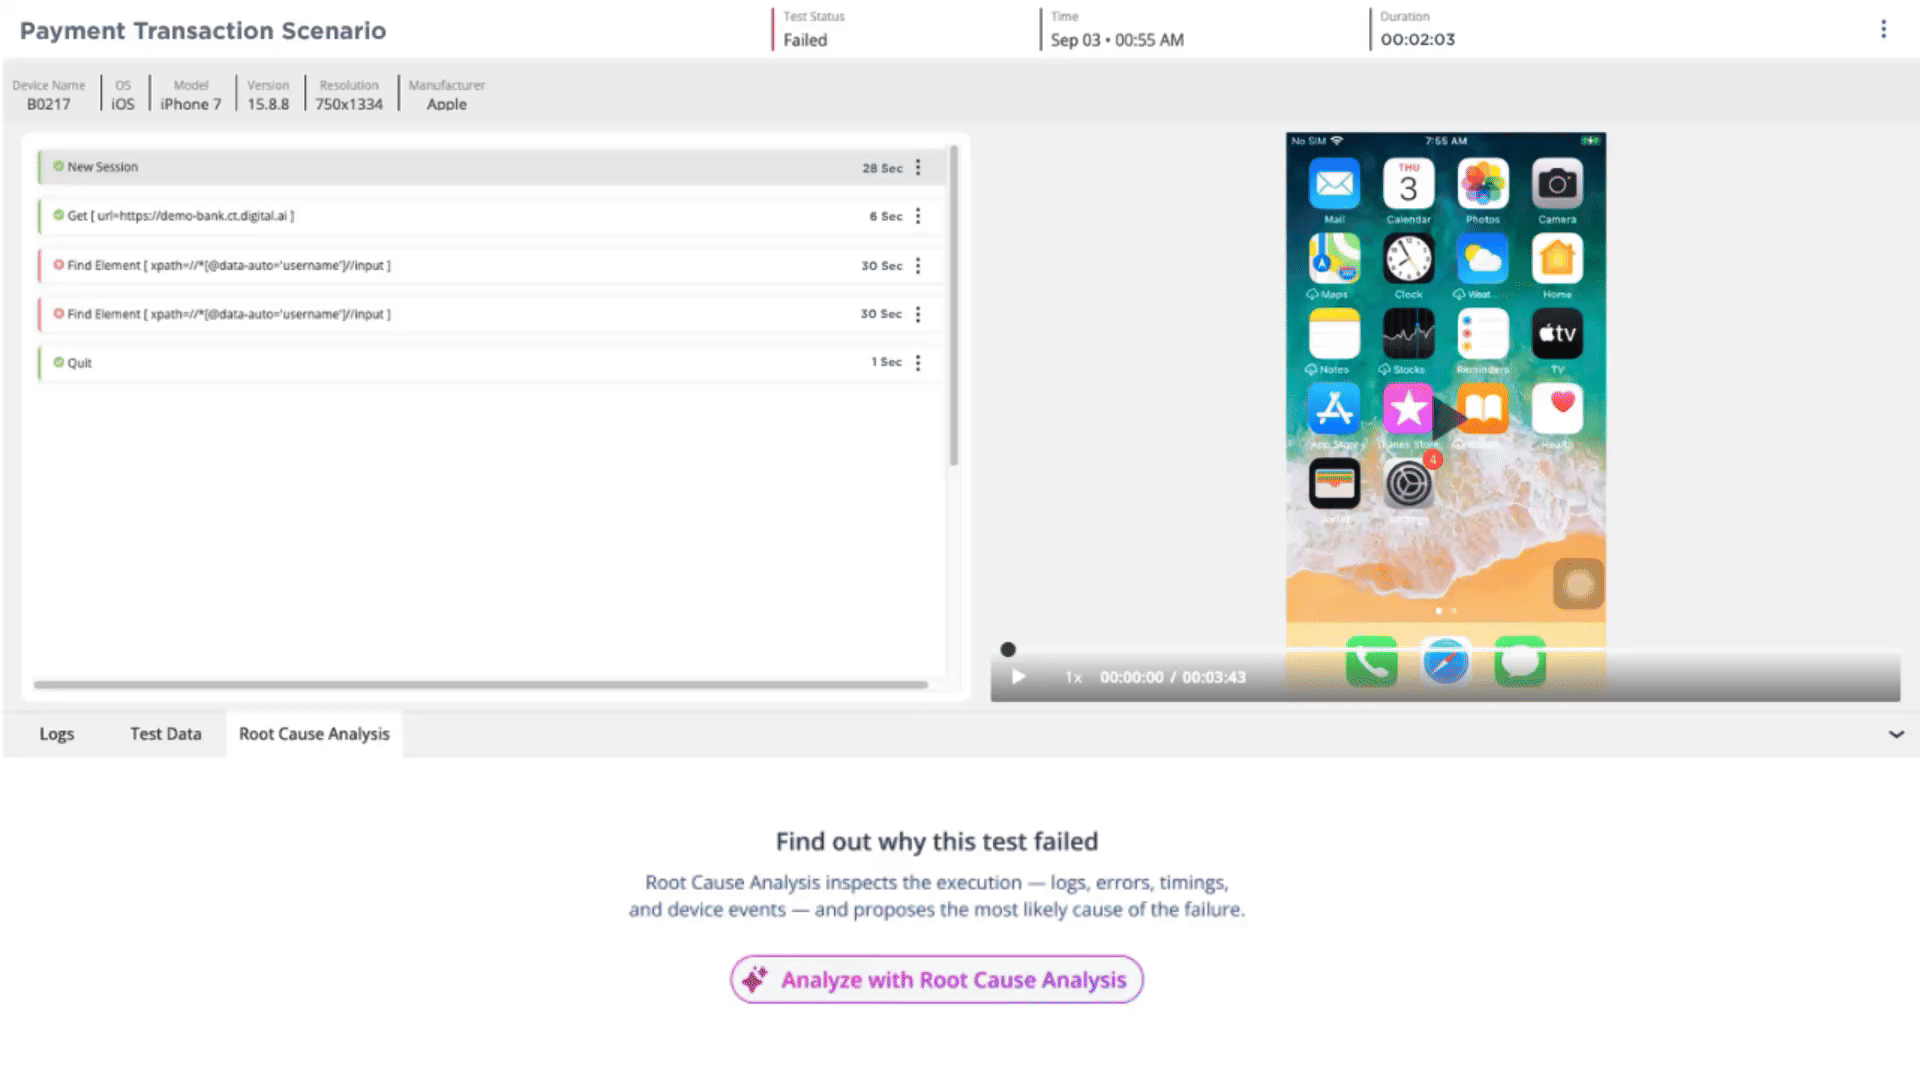Image resolution: width=1920 pixels, height=1080 pixels.
Task: Open options for first Find Element step
Action: click(x=918, y=265)
